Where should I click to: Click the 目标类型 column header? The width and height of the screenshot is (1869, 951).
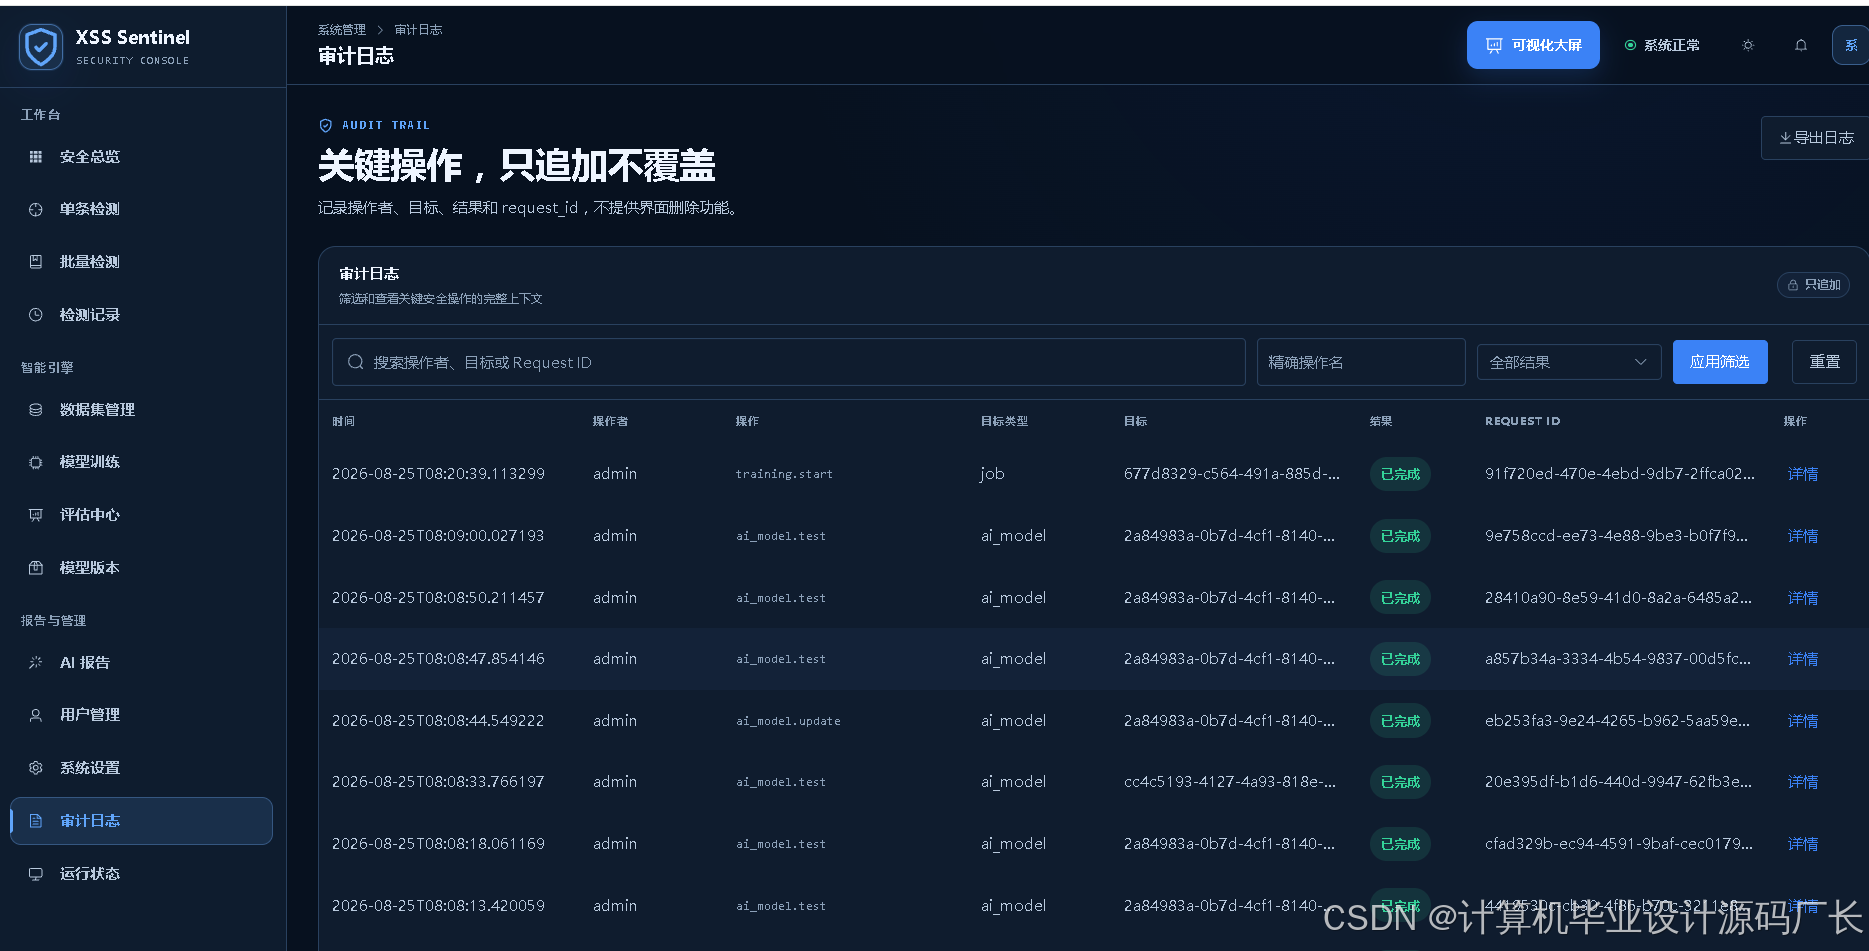click(x=1004, y=422)
